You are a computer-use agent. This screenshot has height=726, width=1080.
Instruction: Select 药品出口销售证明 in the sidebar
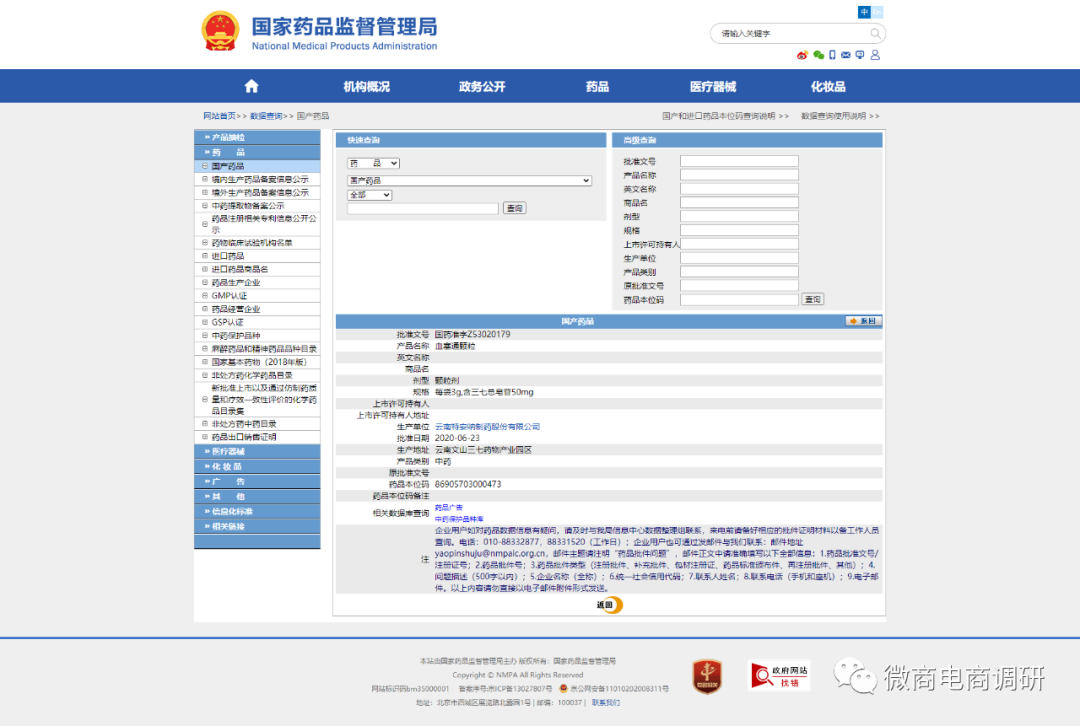244,437
